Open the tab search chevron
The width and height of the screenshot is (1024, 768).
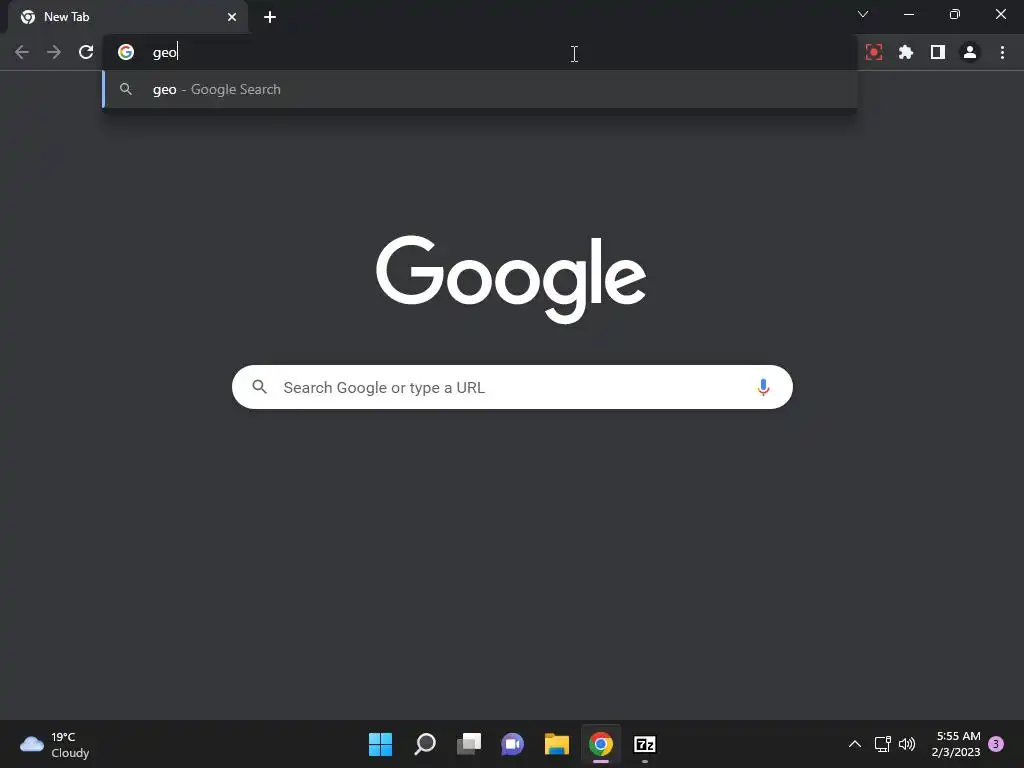click(x=863, y=14)
